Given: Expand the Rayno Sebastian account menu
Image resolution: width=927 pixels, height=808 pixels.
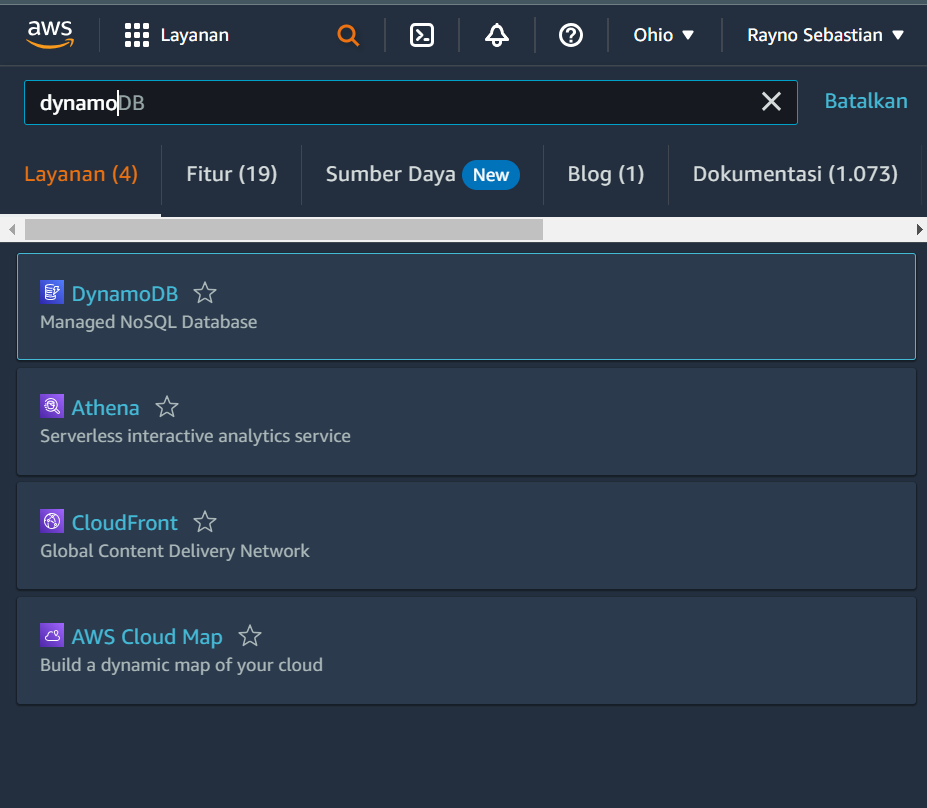Looking at the screenshot, I should [x=824, y=34].
